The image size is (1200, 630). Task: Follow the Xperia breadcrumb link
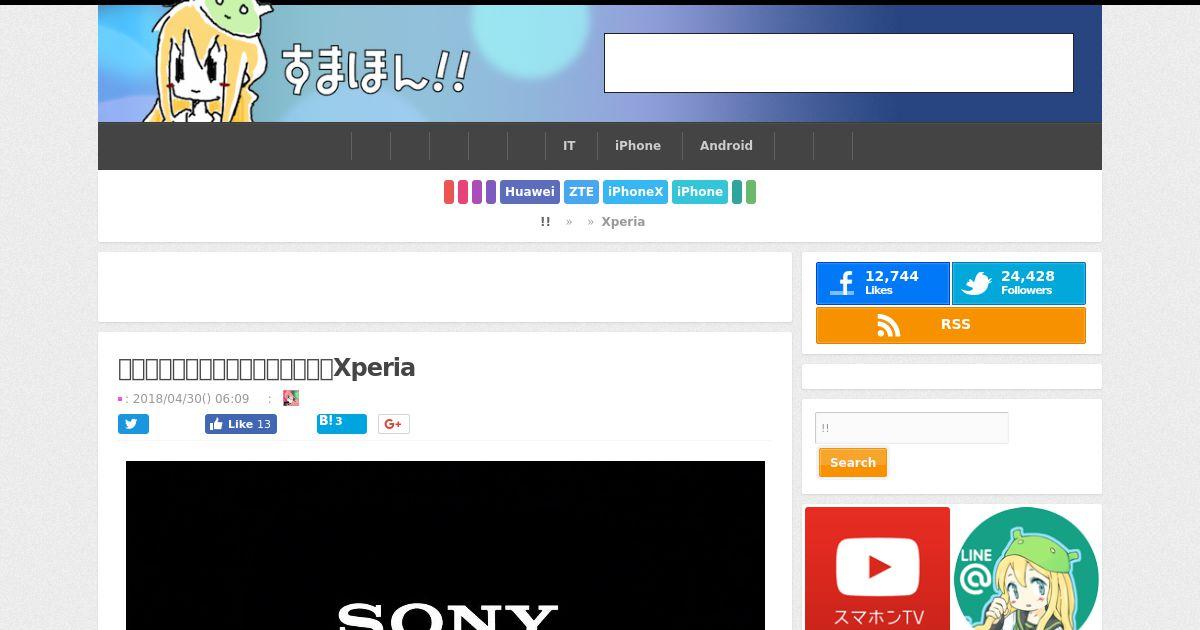tap(623, 222)
